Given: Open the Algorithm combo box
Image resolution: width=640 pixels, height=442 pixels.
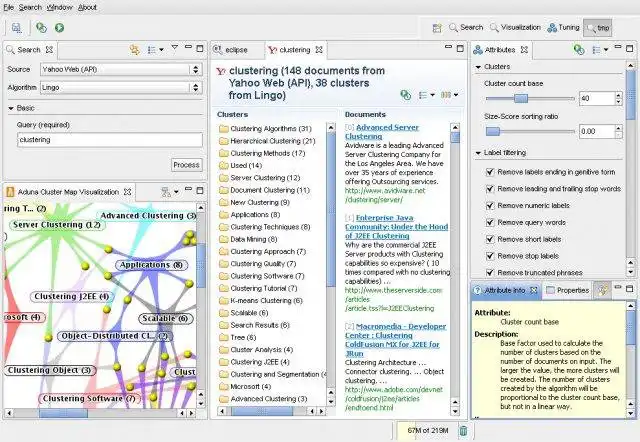Looking at the screenshot, I should pos(120,87).
